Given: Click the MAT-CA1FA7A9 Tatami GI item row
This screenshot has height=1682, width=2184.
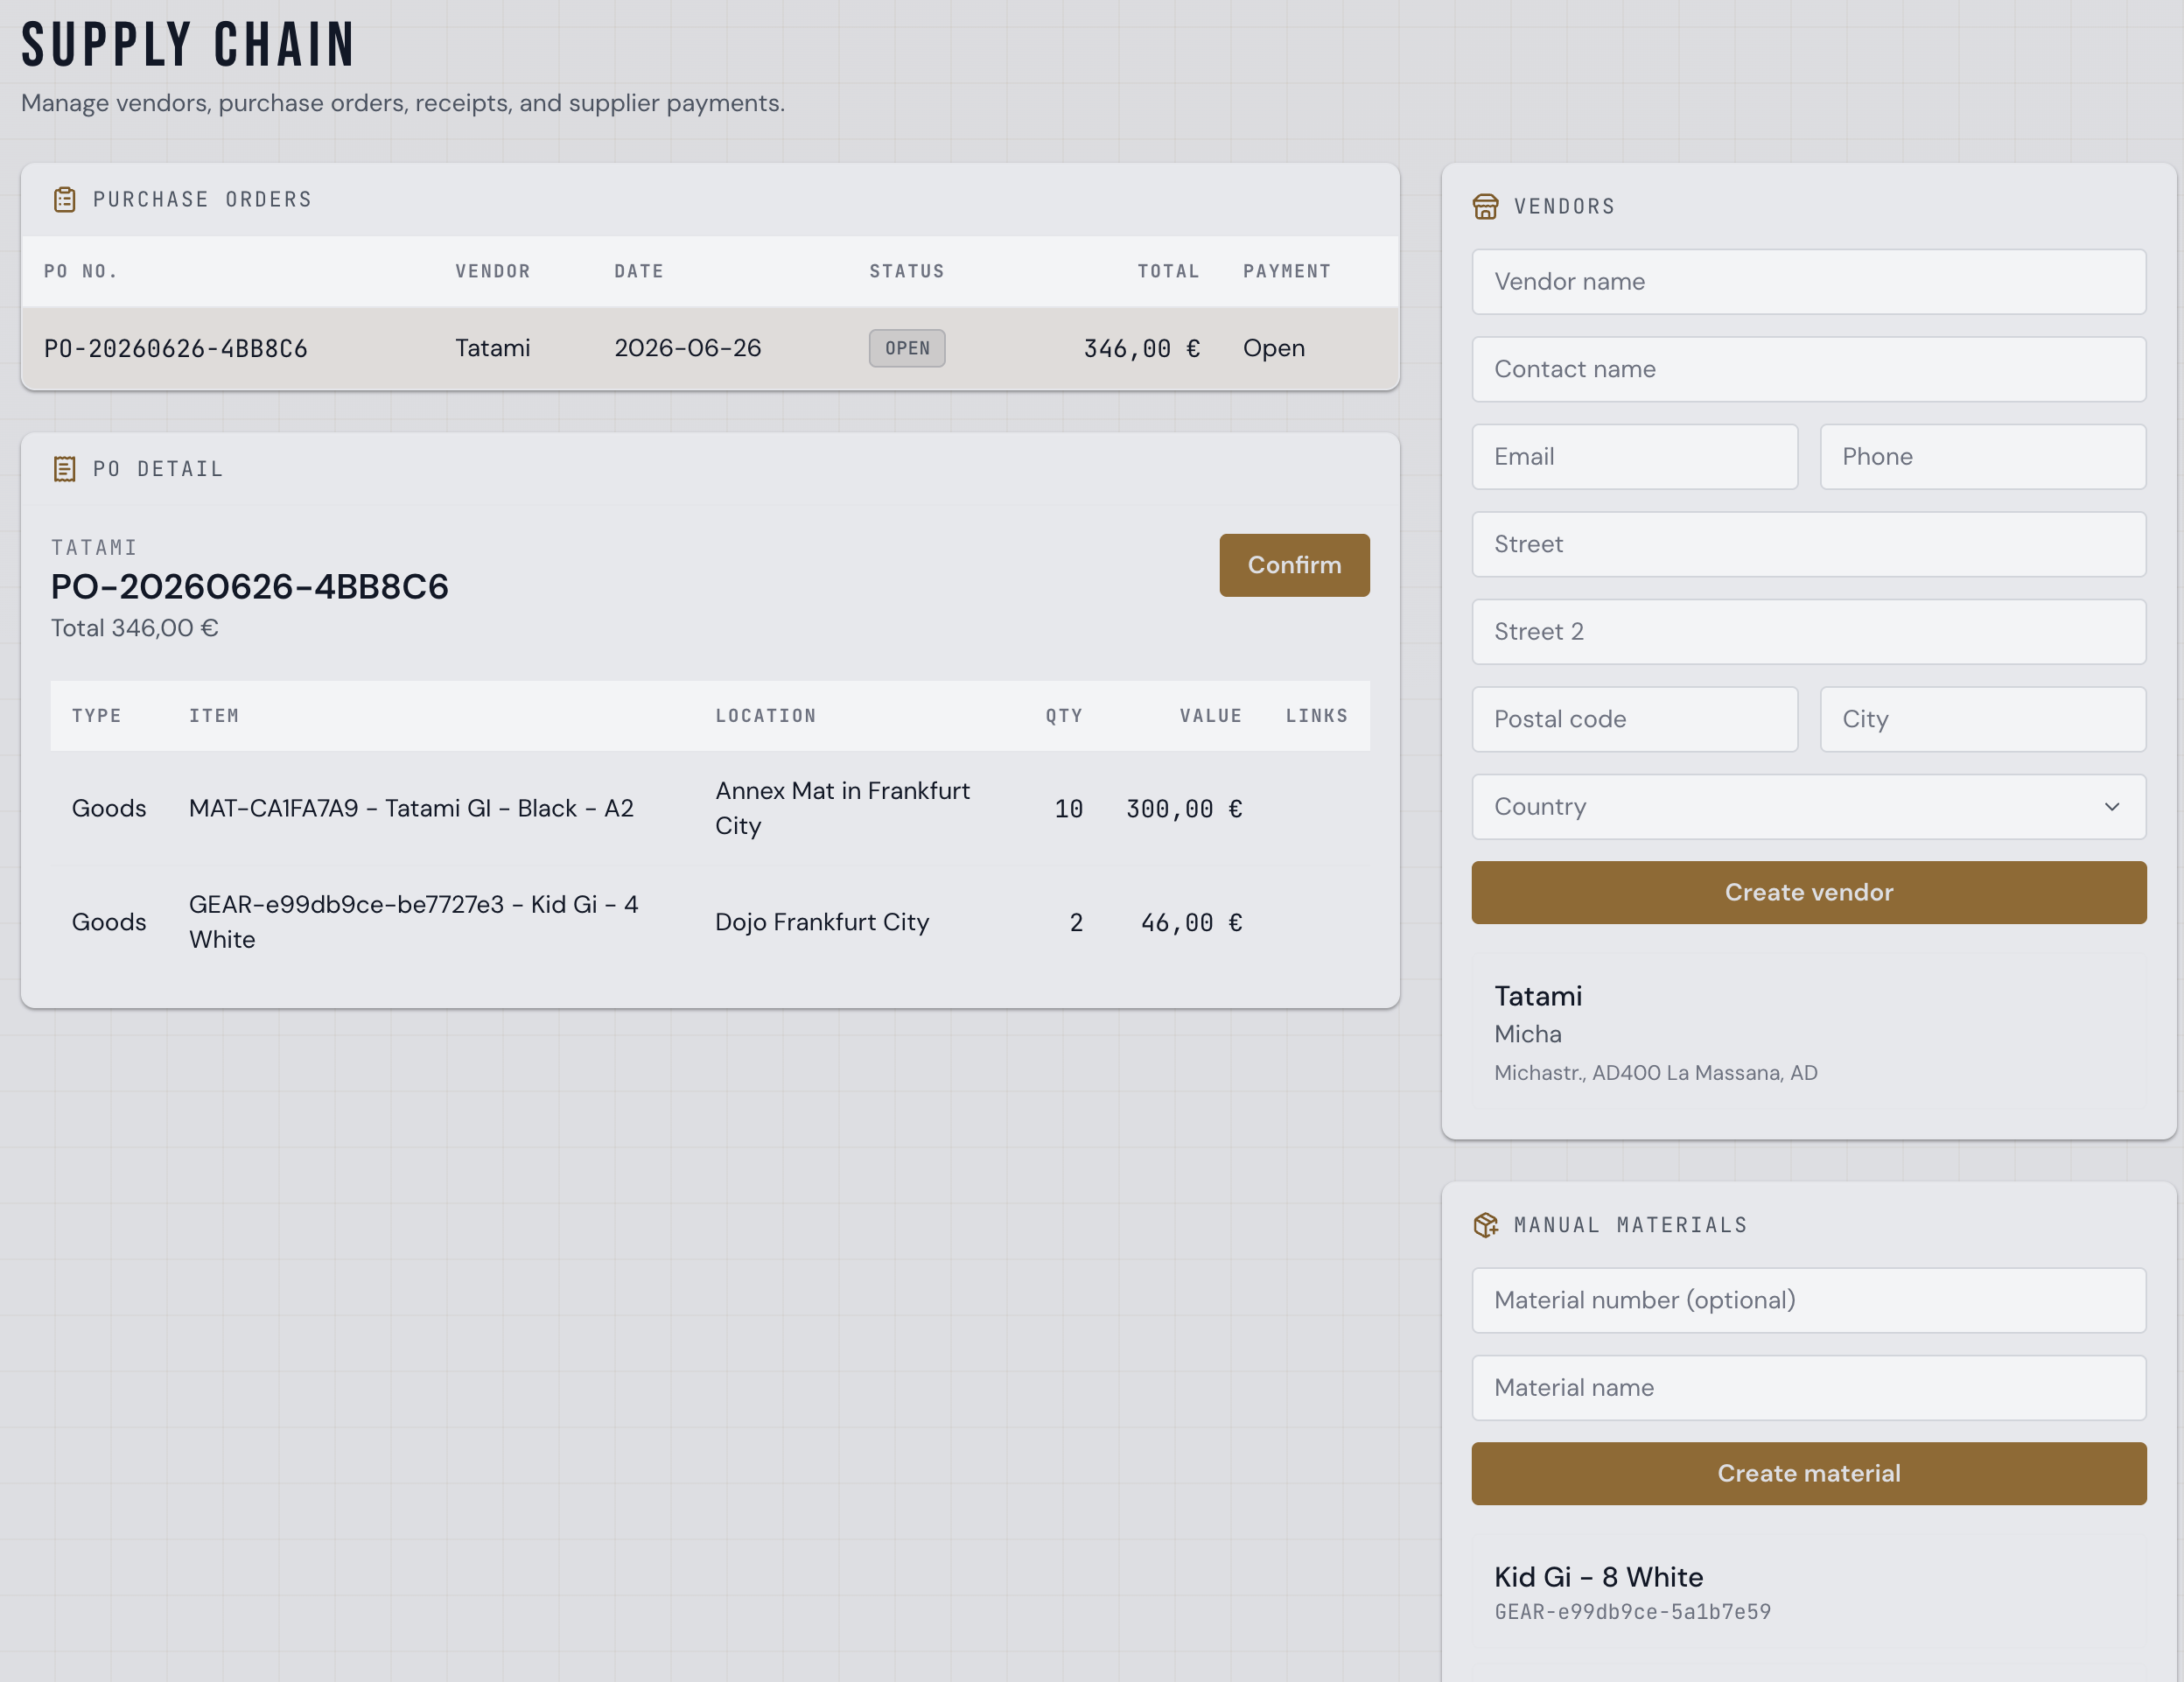Looking at the screenshot, I should (710, 808).
